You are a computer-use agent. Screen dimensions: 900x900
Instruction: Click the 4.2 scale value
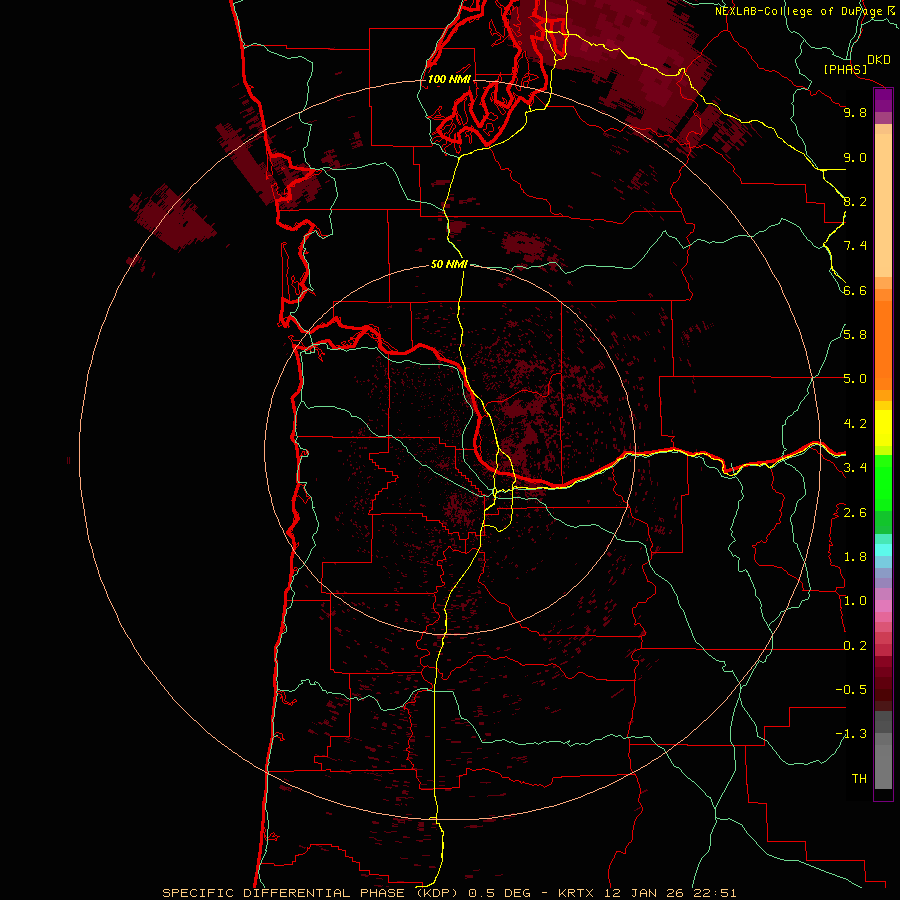click(855, 424)
